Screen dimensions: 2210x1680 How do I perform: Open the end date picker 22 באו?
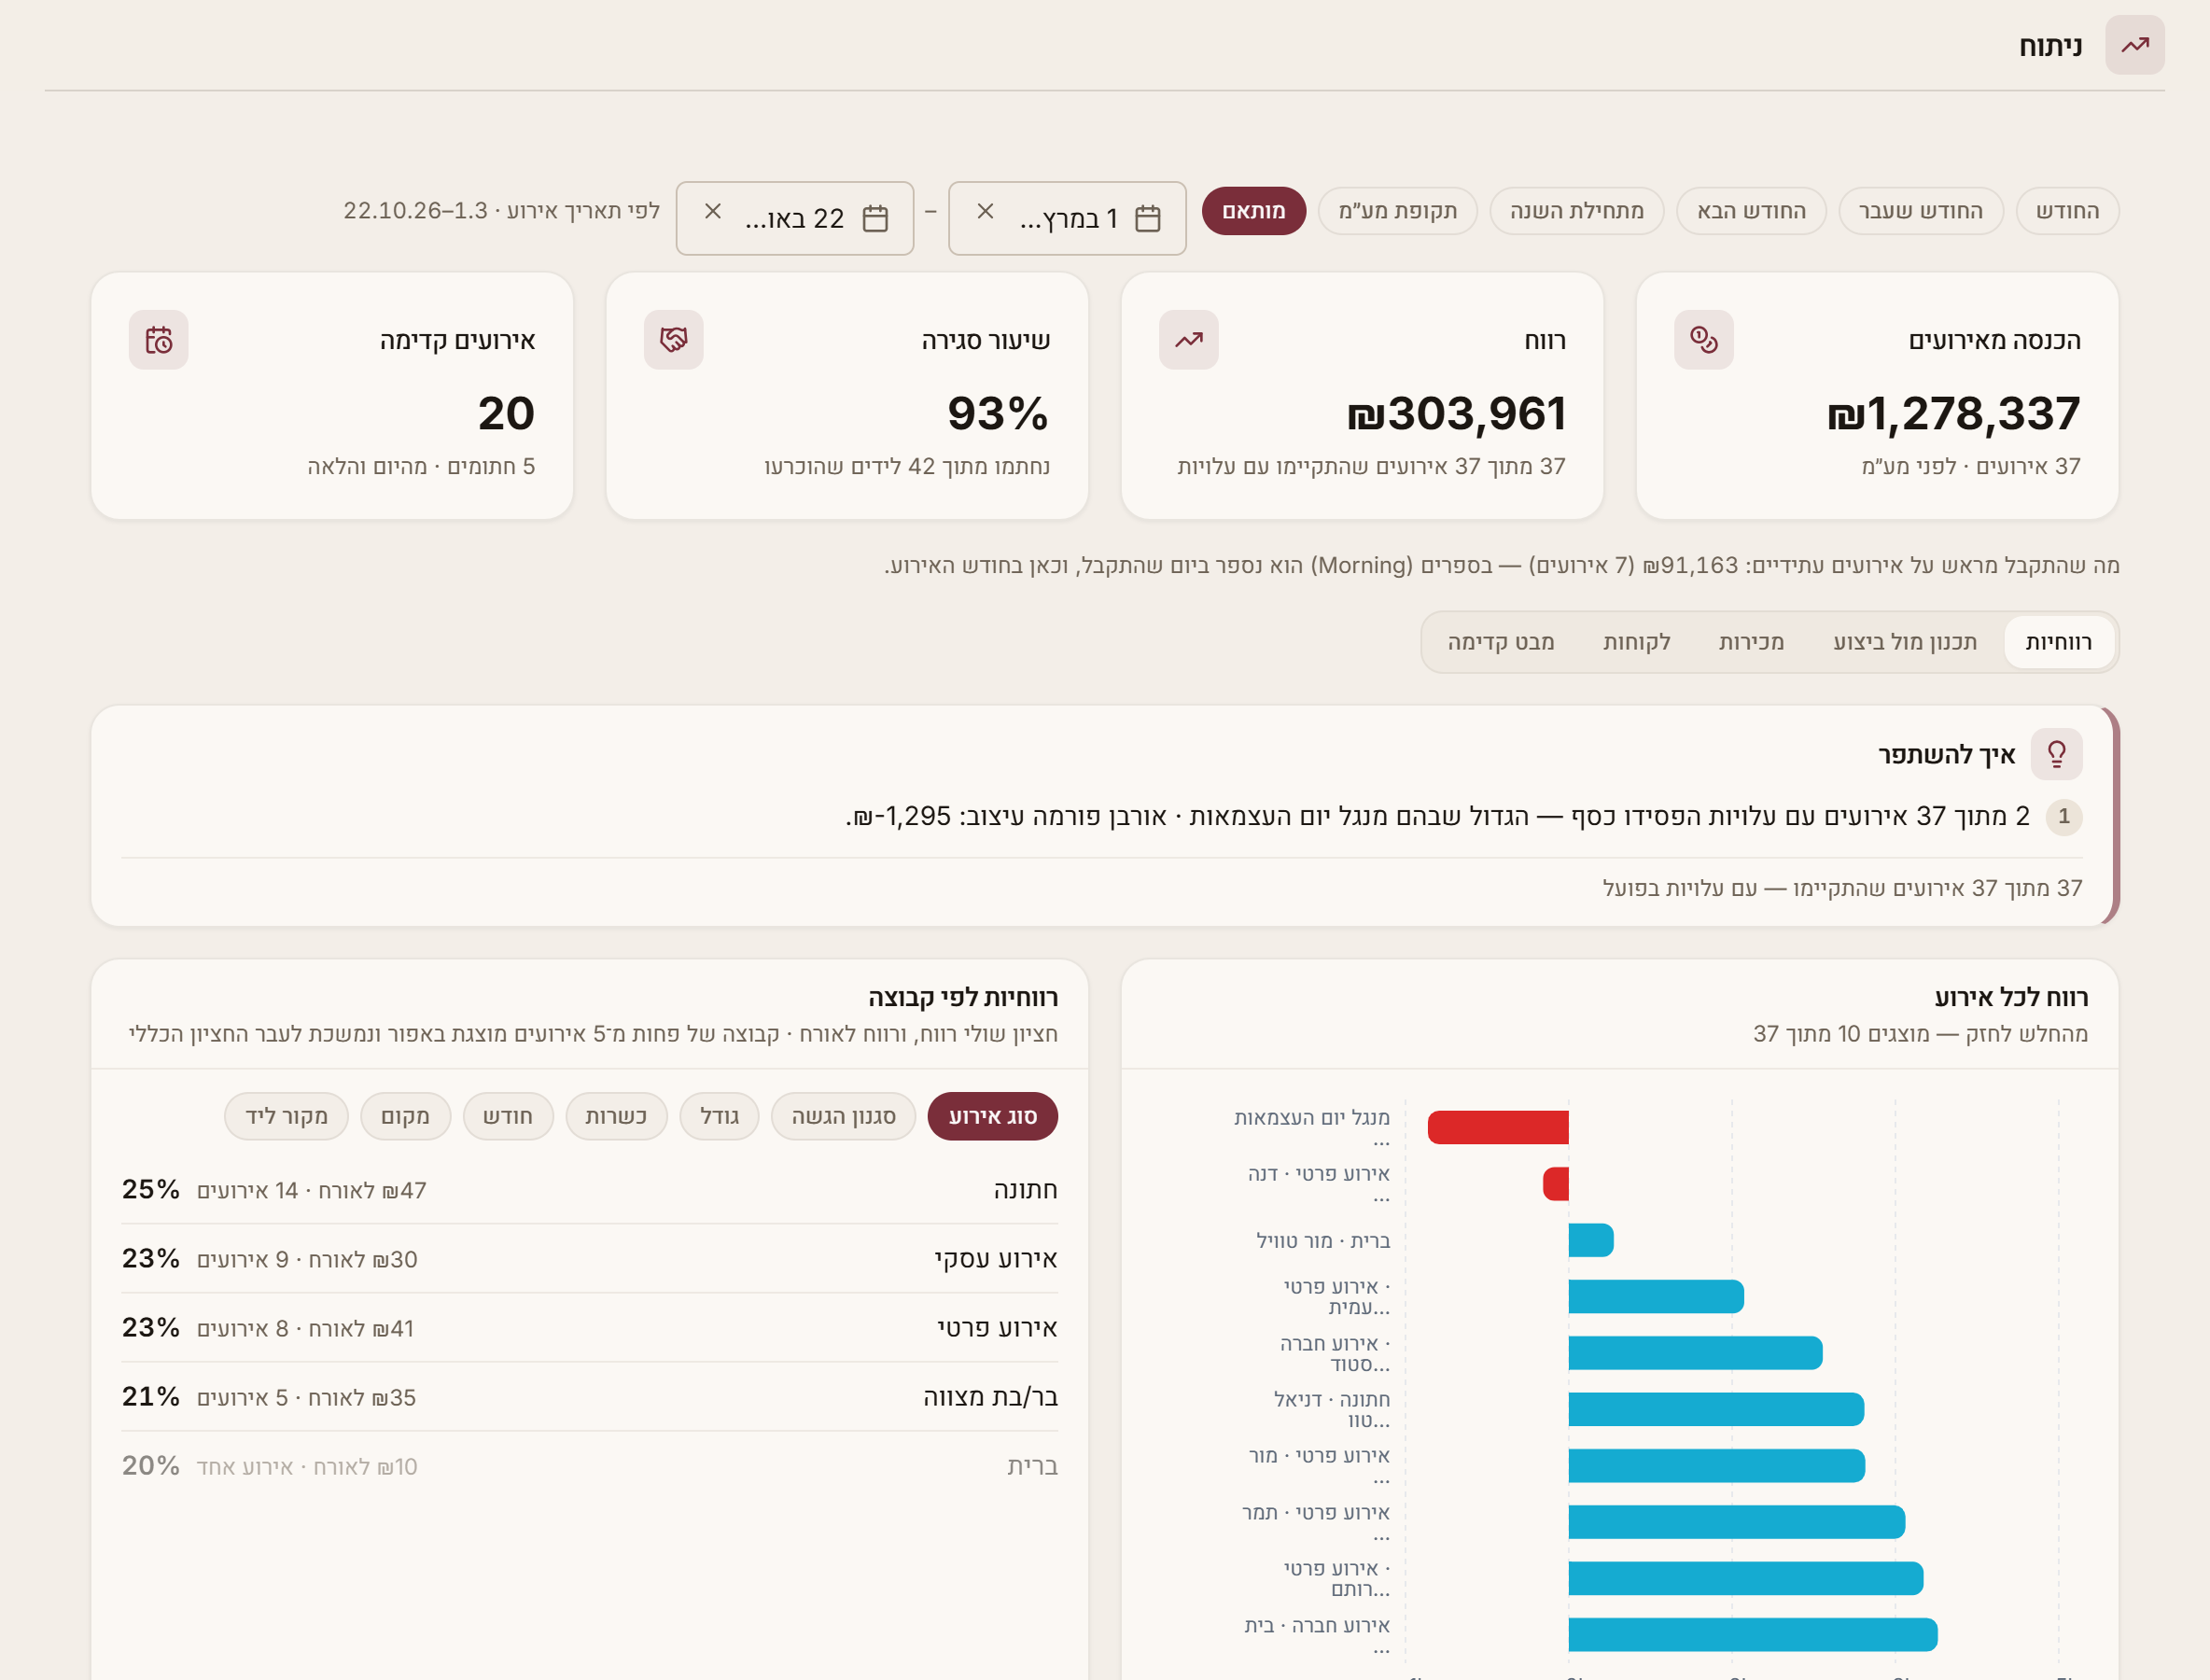pos(794,218)
